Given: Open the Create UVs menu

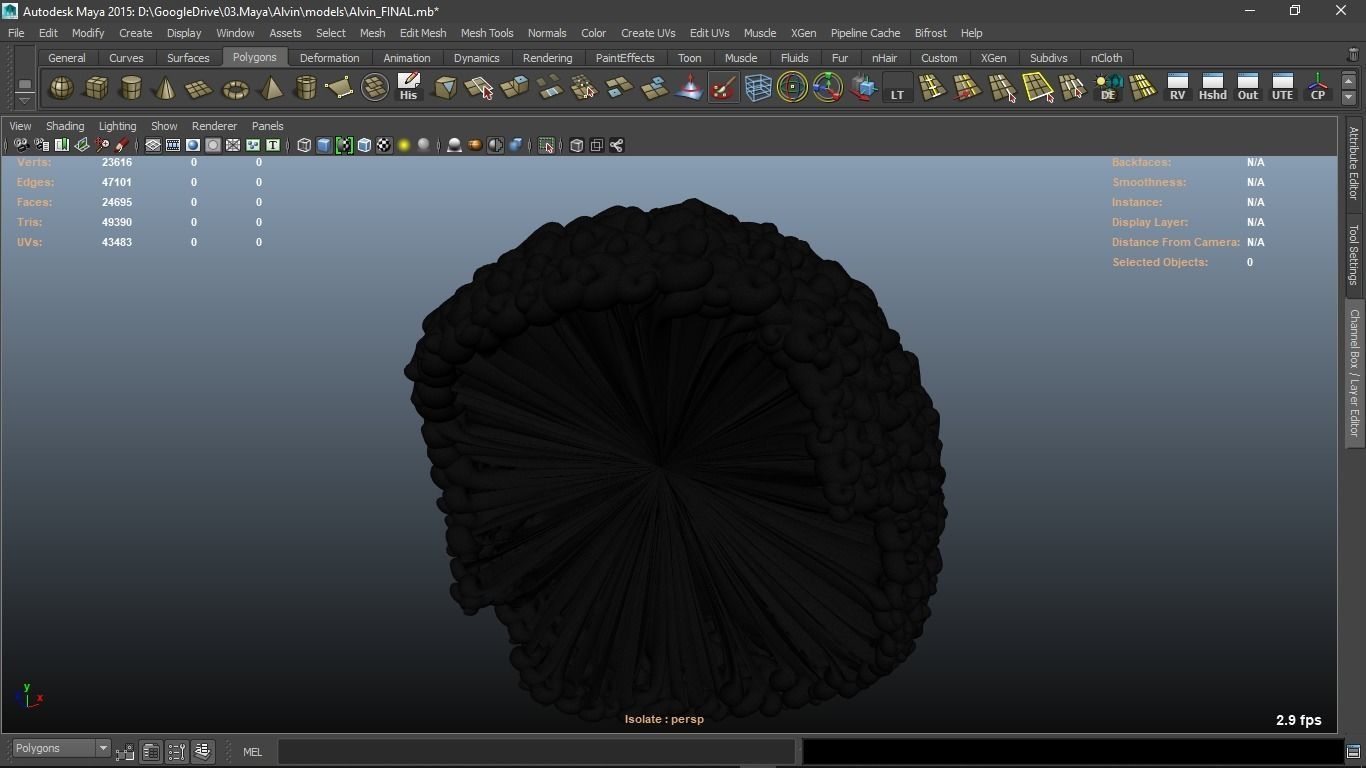Looking at the screenshot, I should [648, 33].
